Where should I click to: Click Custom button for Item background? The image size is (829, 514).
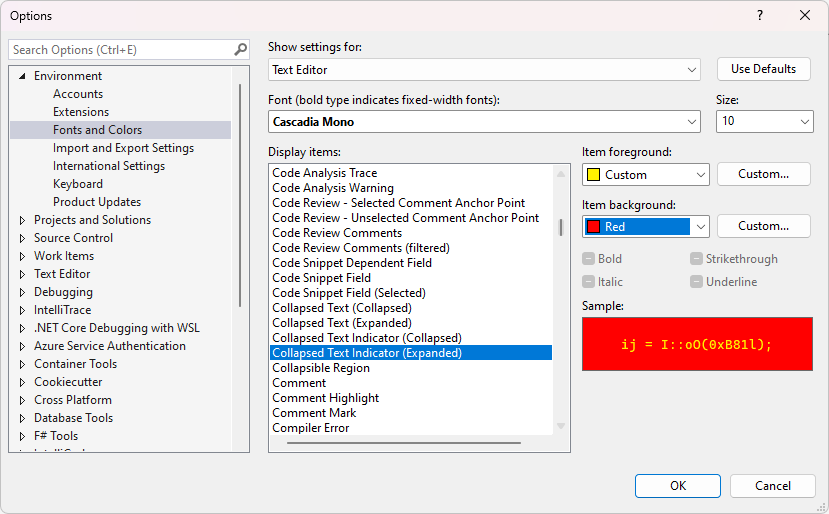(763, 226)
